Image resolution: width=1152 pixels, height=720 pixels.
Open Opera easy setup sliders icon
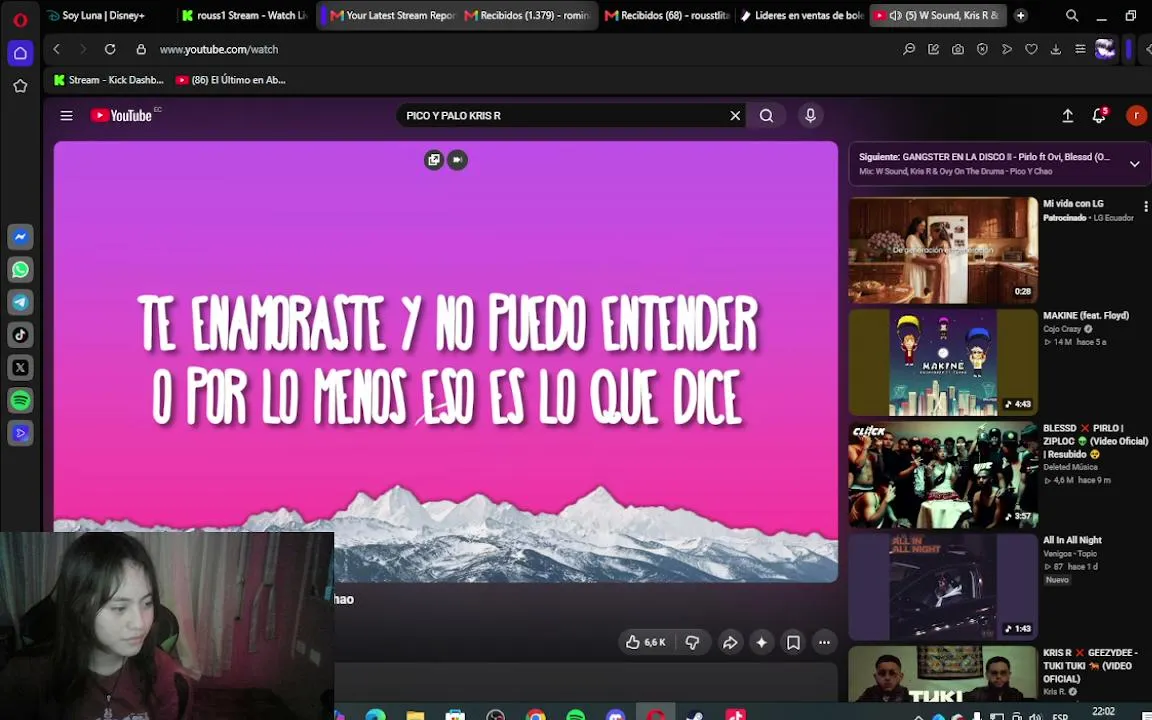(x=1080, y=49)
